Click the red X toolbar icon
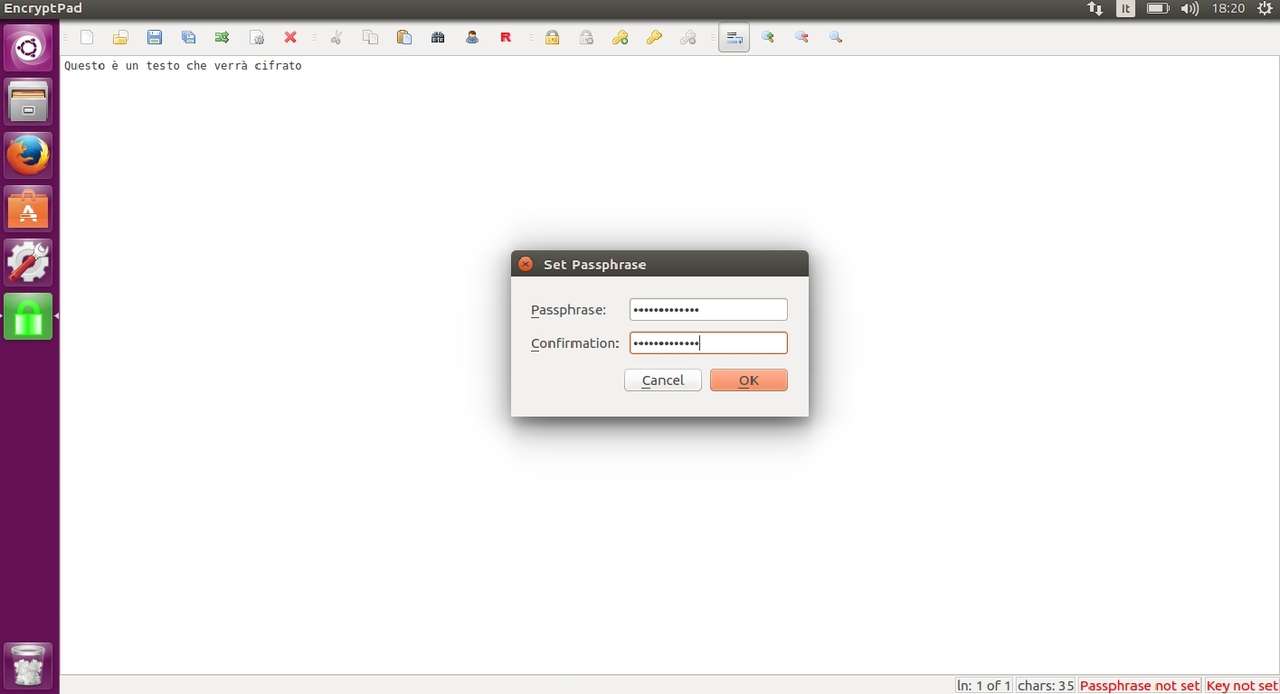Viewport: 1280px width, 694px height. pos(290,38)
